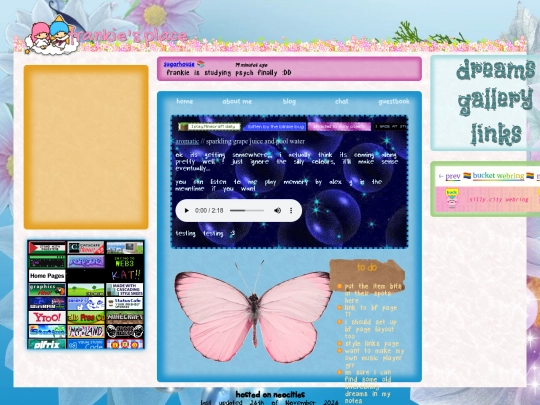Screen dimensions: 540x405
Task: Click the Home Pages badge
Action: [x=47, y=276]
